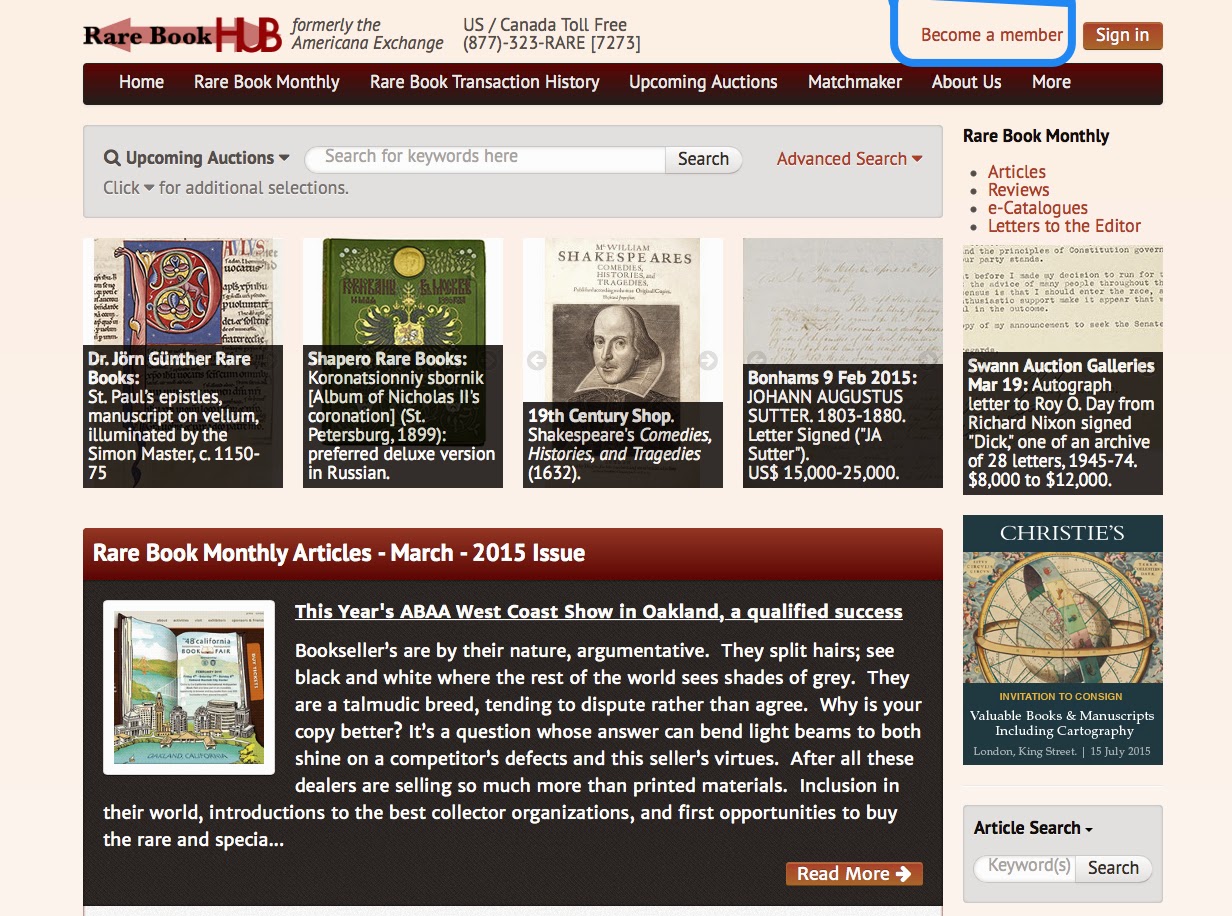Viewport: 1232px width, 916px height.
Task: Open Letters to the Editor link
Action: (1064, 226)
